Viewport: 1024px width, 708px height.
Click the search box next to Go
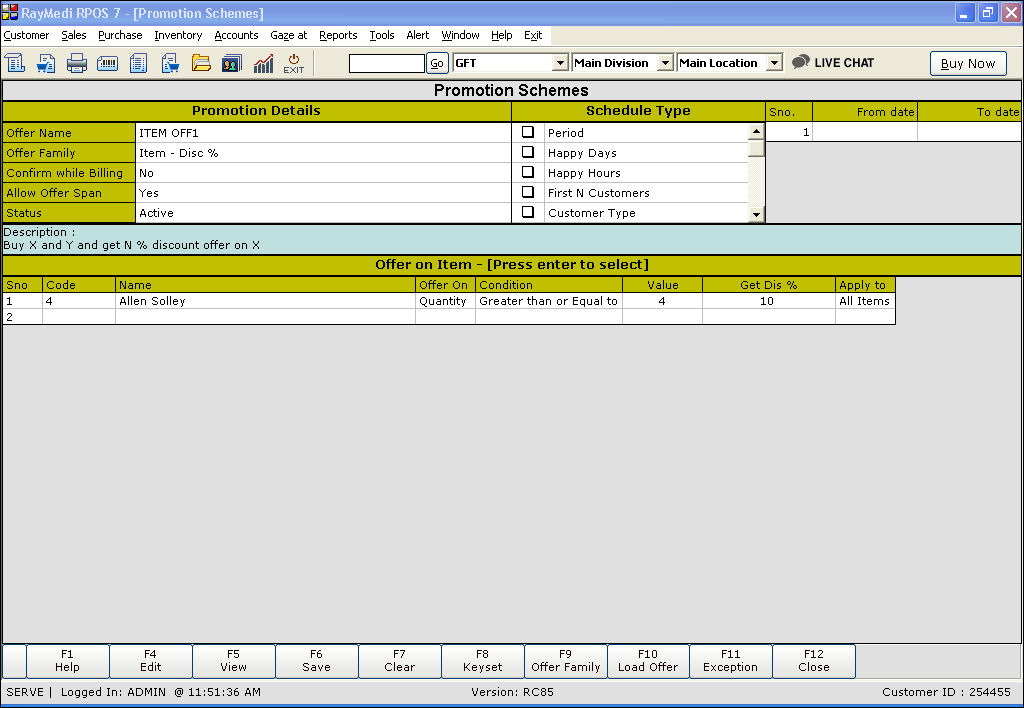387,63
